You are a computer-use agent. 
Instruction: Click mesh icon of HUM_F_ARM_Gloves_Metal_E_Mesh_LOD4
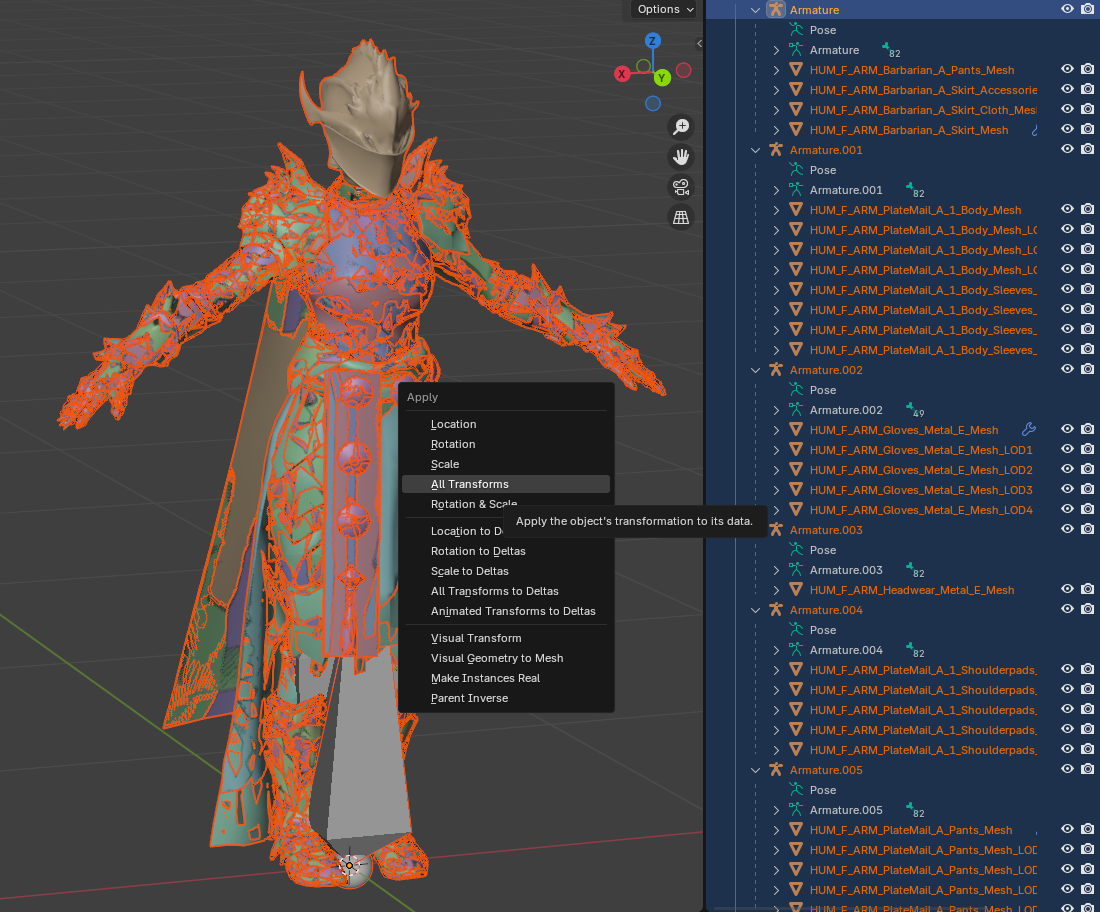[796, 510]
